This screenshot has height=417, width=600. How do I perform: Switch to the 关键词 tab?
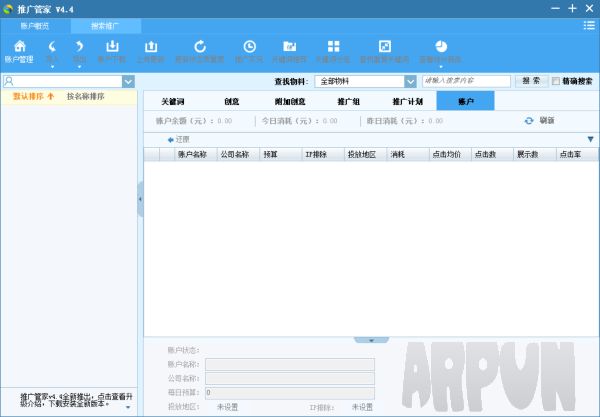(184, 101)
